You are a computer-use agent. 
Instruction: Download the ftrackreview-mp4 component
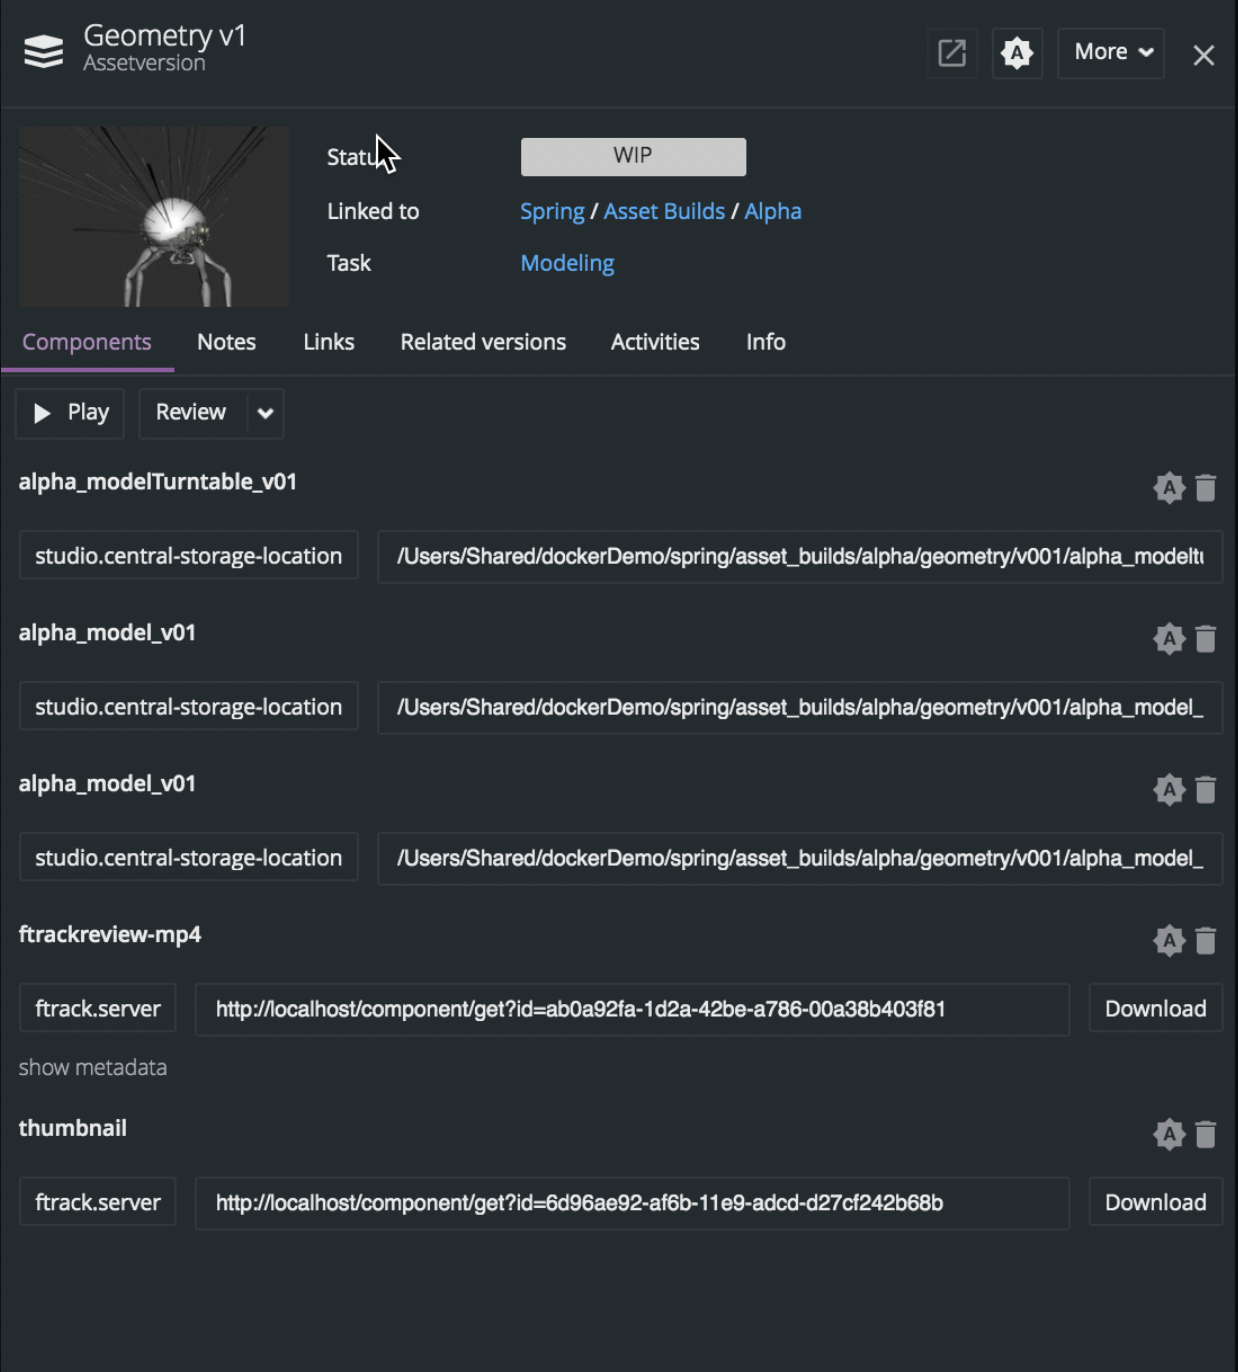pos(1154,1008)
